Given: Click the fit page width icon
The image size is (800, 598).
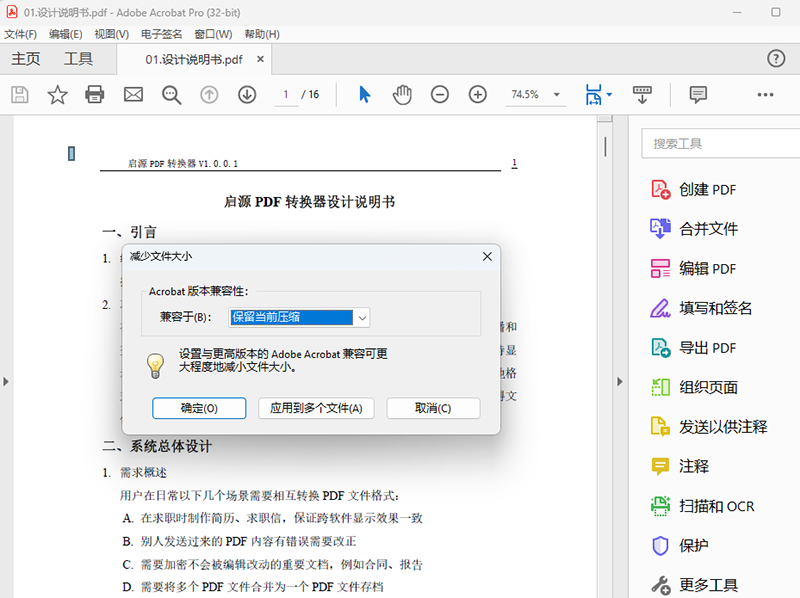Looking at the screenshot, I should tap(593, 95).
